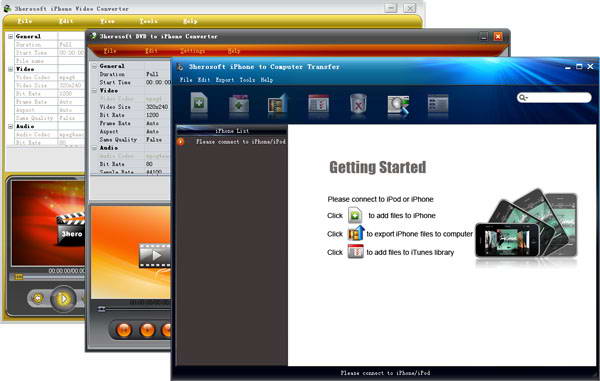Click the iTunes library icon in Getting Started
The height and width of the screenshot is (381, 600).
point(355,252)
